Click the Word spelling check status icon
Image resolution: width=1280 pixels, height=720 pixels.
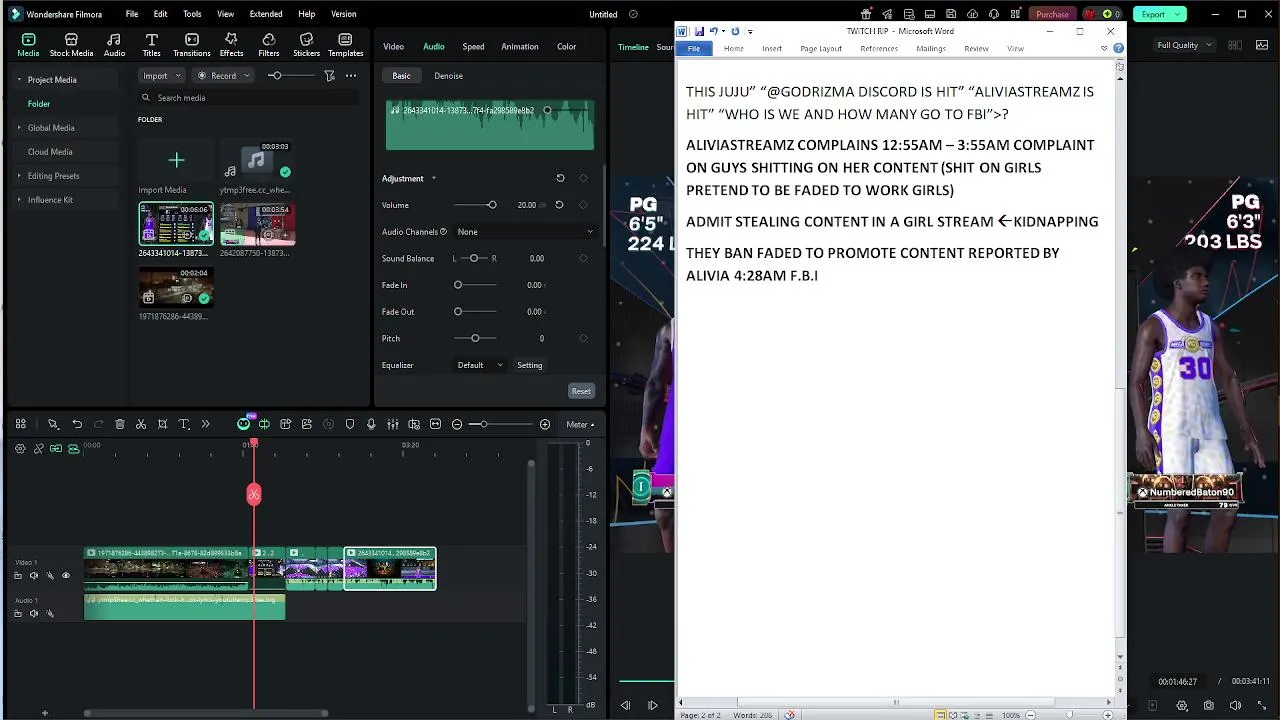click(x=790, y=715)
